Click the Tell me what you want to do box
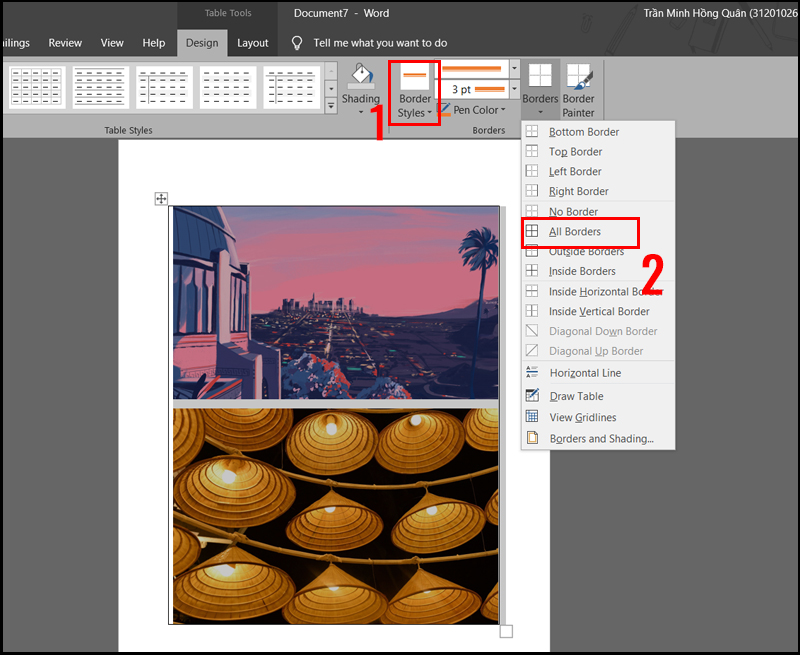Screen dimensions: 800x655 pos(380,43)
